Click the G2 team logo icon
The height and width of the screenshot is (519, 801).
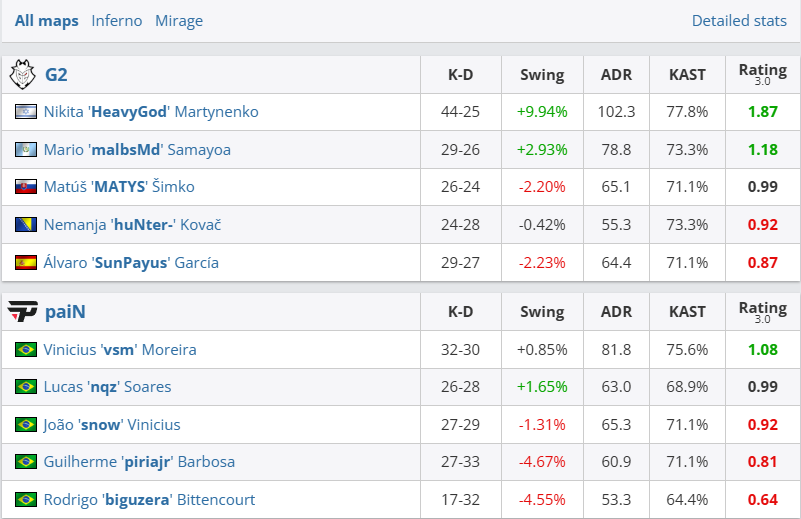pyautogui.click(x=22, y=74)
